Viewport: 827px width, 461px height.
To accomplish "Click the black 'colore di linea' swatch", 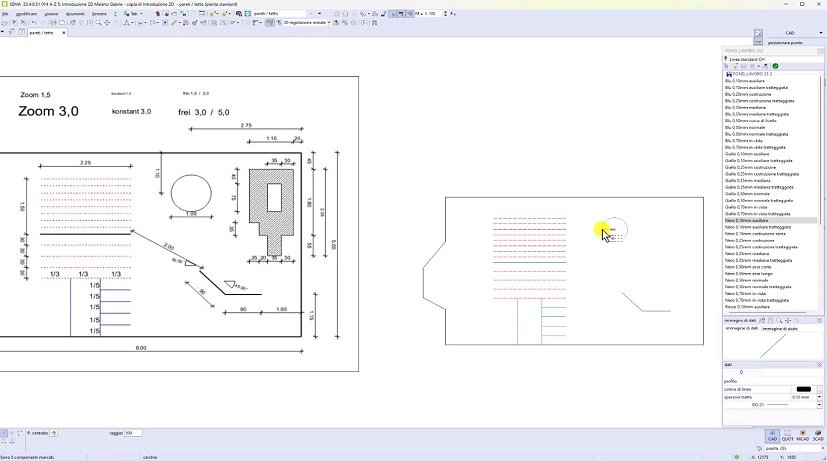I will coord(802,389).
